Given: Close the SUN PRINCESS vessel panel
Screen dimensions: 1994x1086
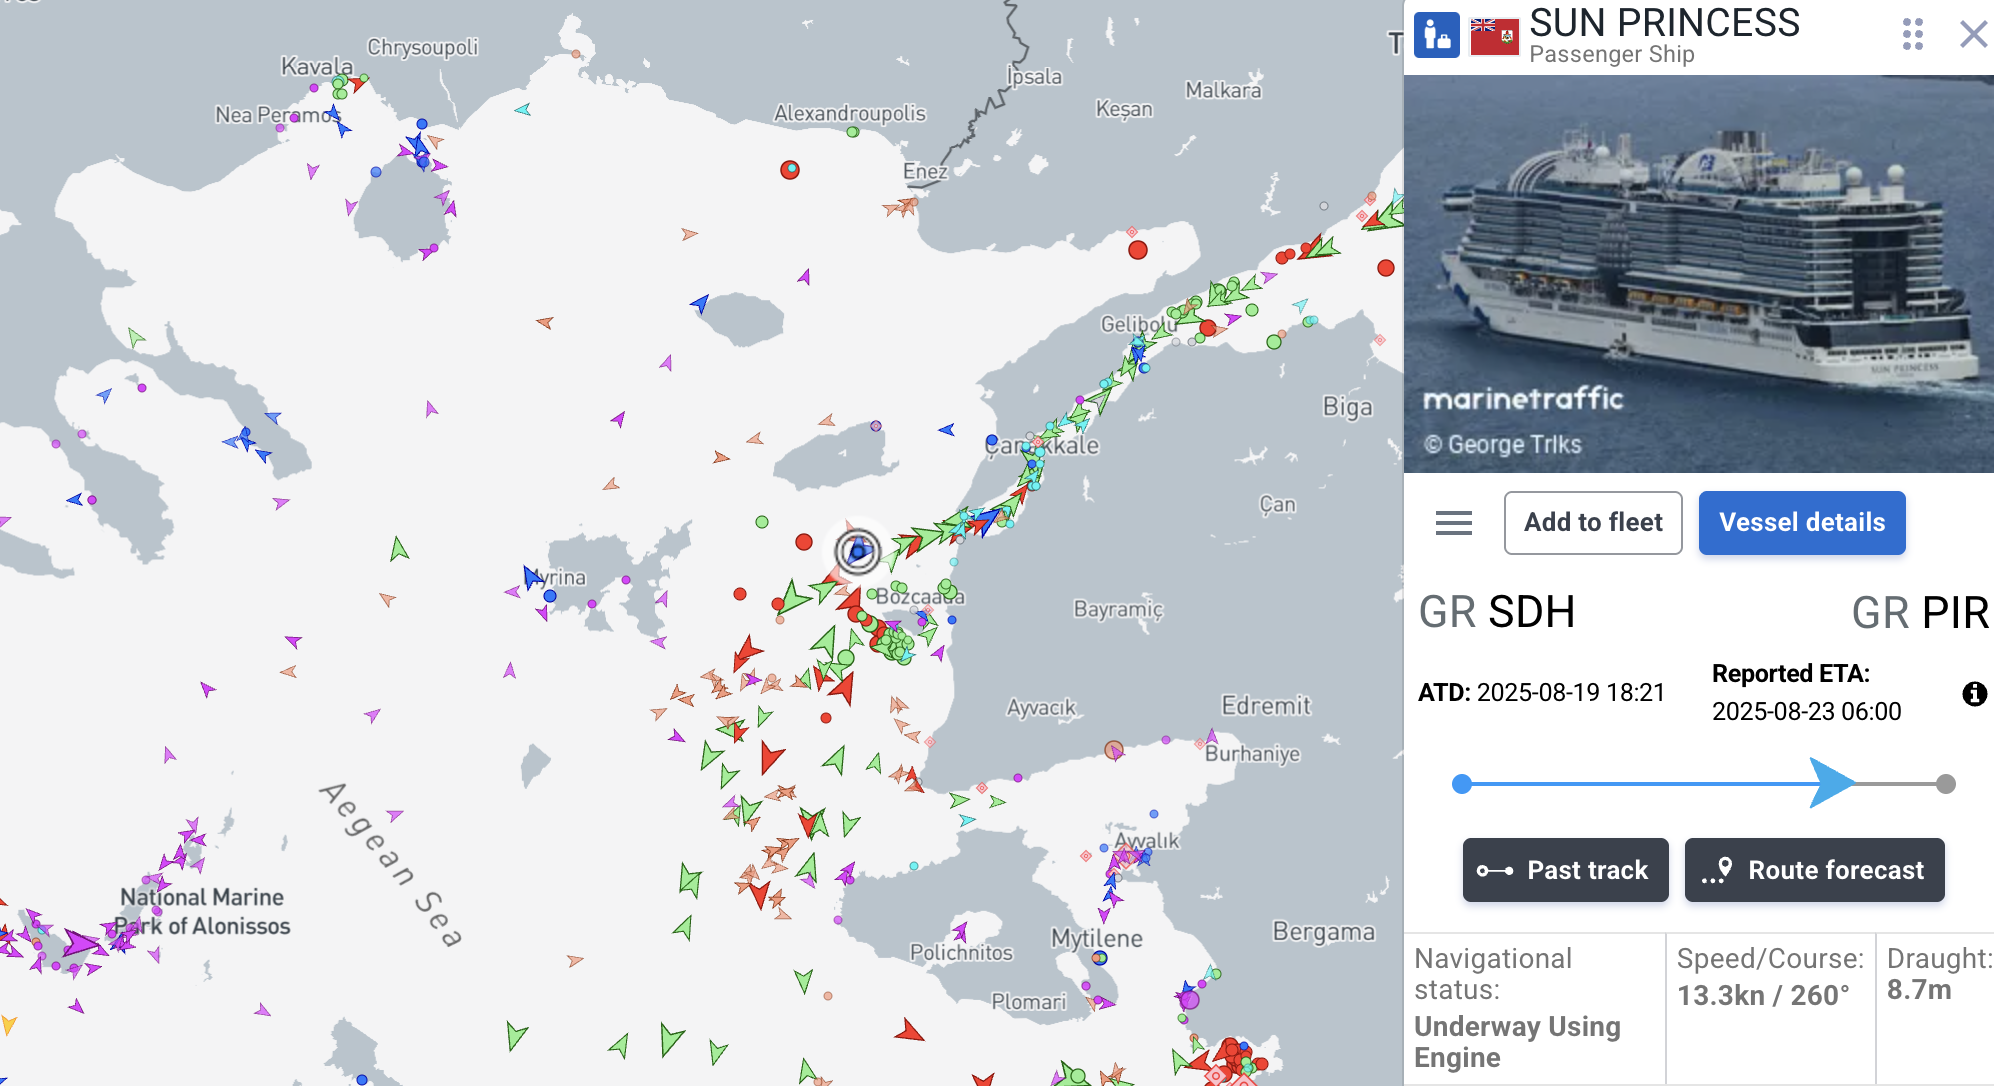Looking at the screenshot, I should coord(1973,34).
